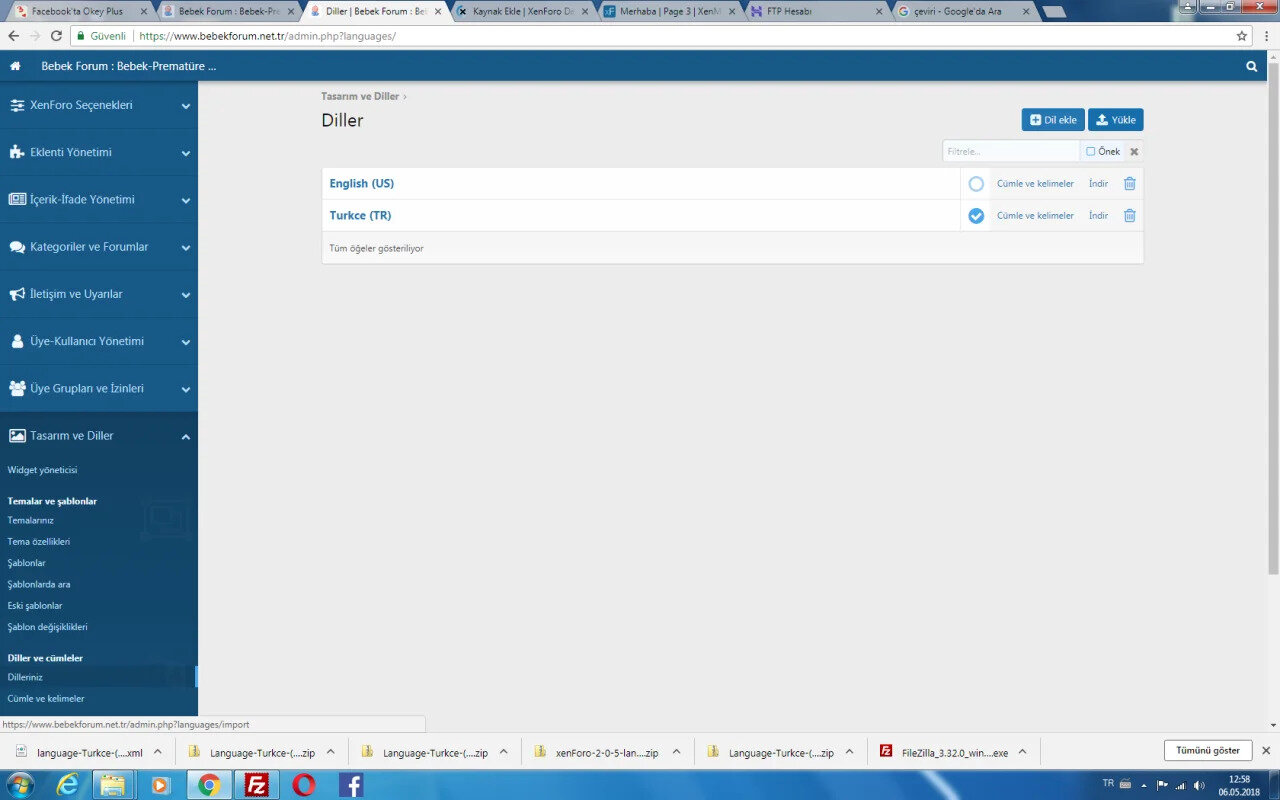Open Şablonlar in the sidebar menu

tap(26, 563)
